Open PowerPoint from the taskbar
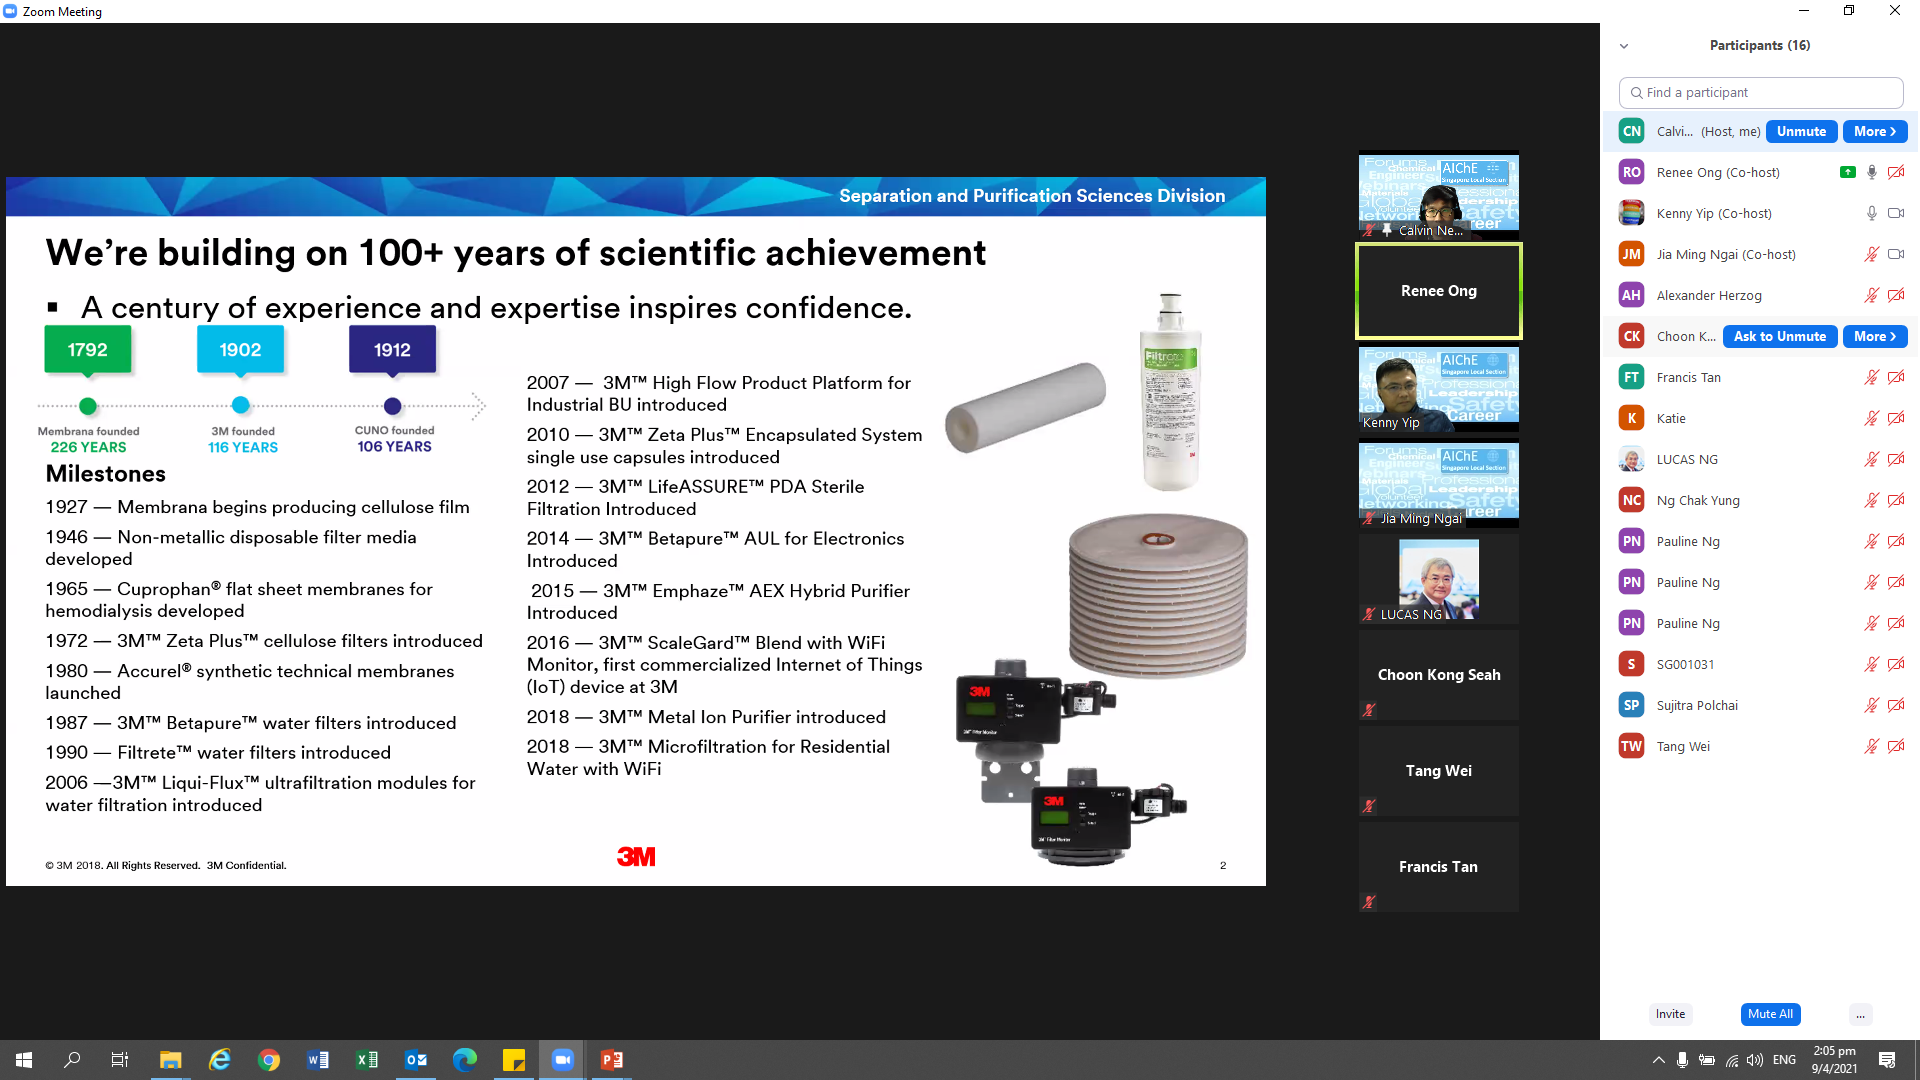This screenshot has height=1080, width=1920. click(611, 1060)
